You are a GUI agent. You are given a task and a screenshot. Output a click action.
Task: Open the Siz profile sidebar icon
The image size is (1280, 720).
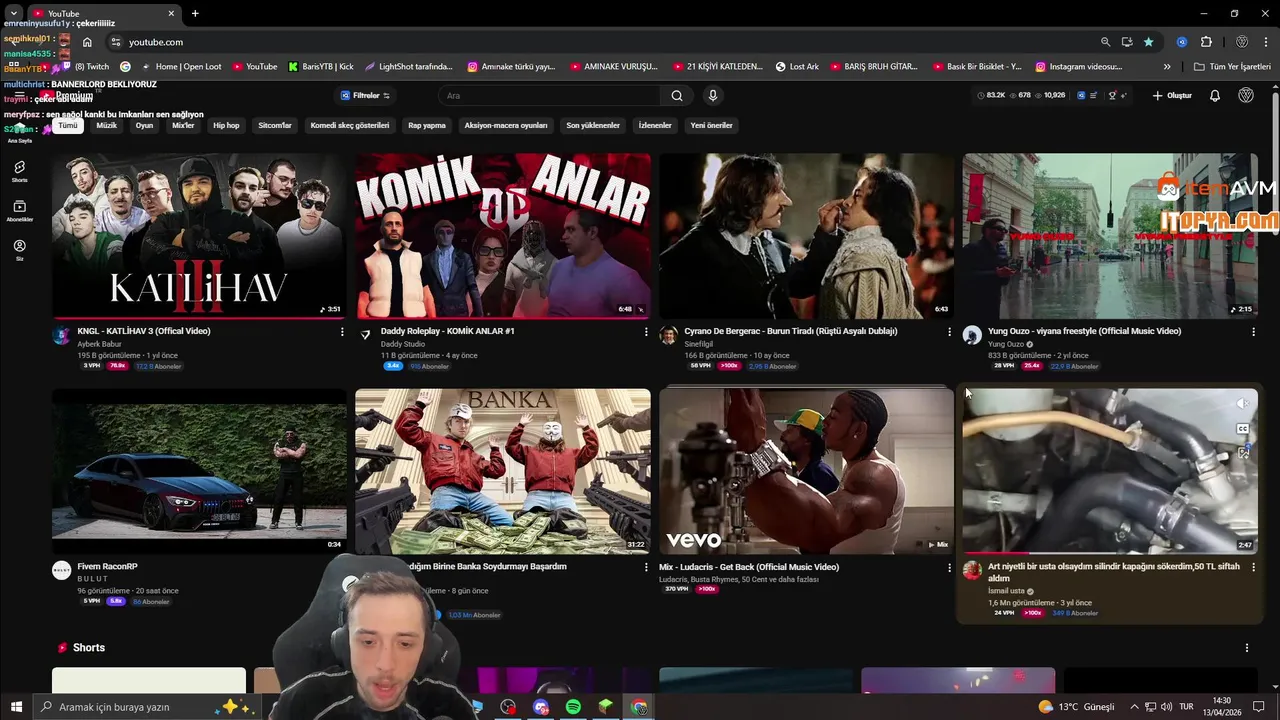click(19, 249)
